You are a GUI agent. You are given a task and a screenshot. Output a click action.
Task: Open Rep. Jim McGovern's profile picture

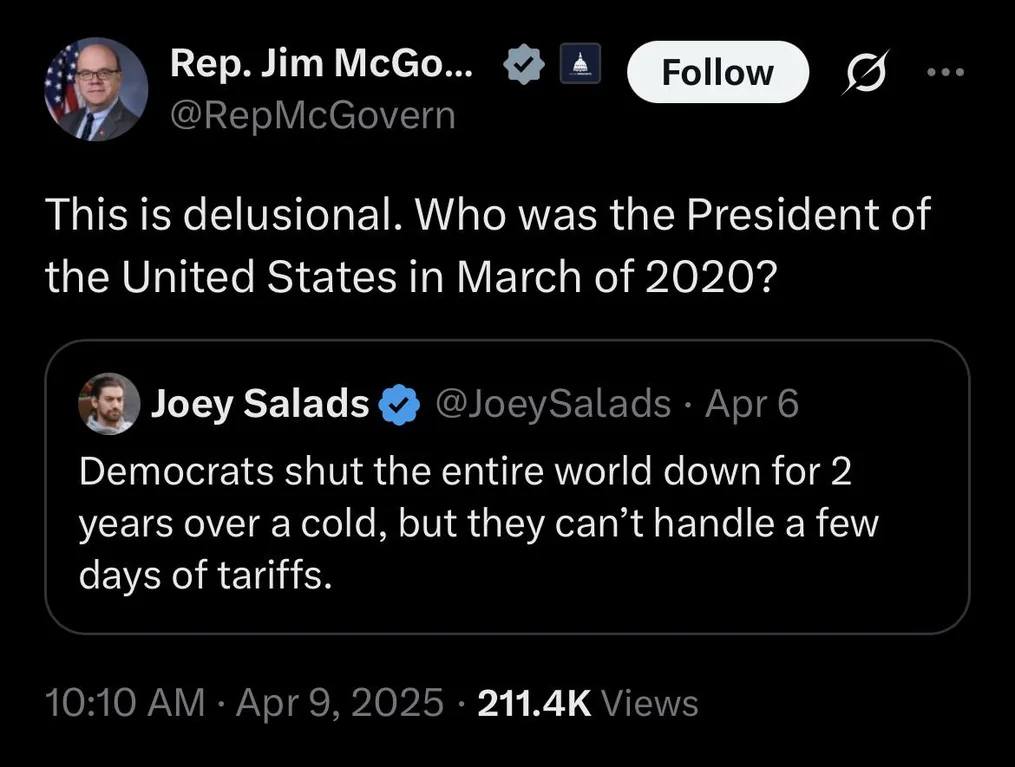coord(96,89)
